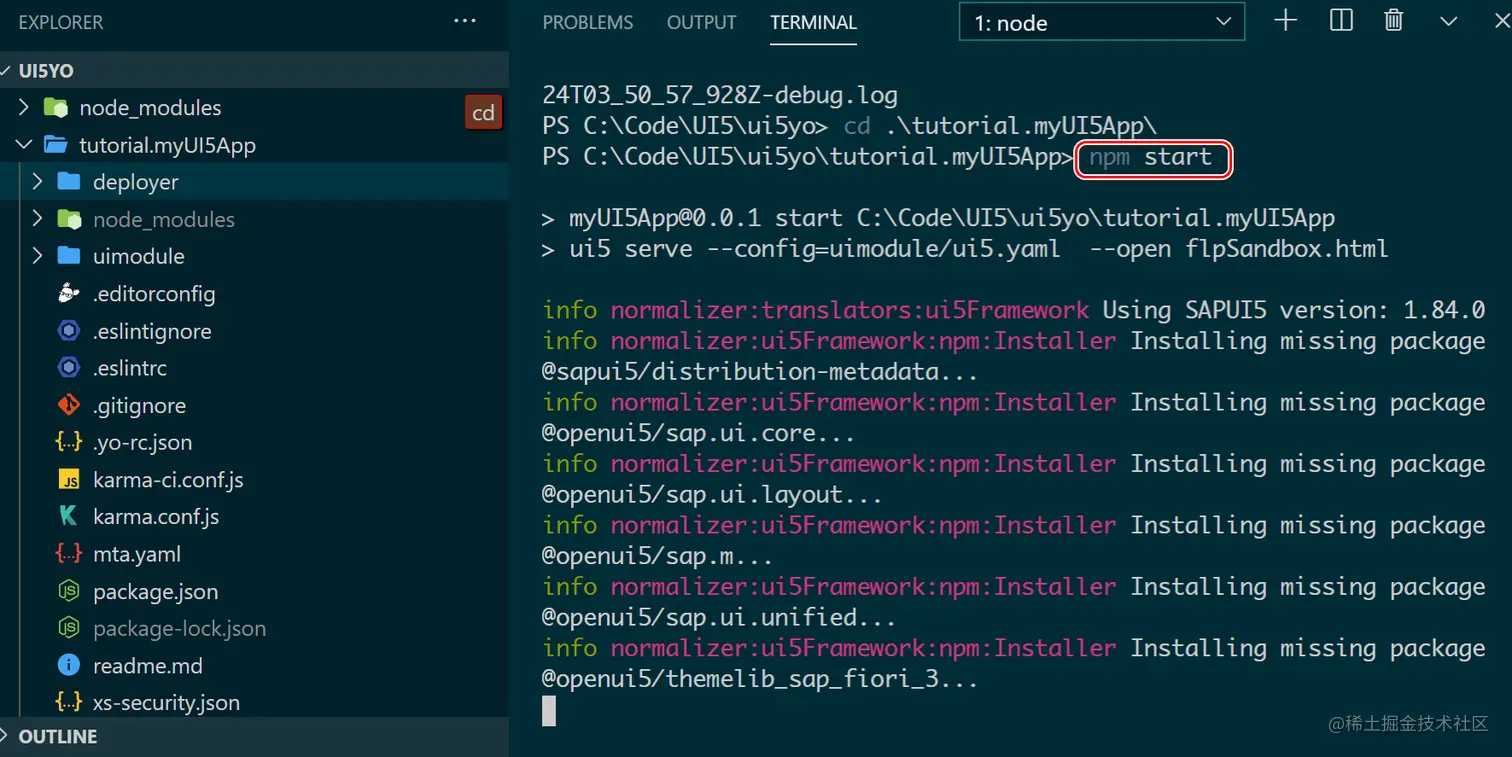
Task: Click the "@openui5/sap.m..." terminal line
Action: [658, 556]
